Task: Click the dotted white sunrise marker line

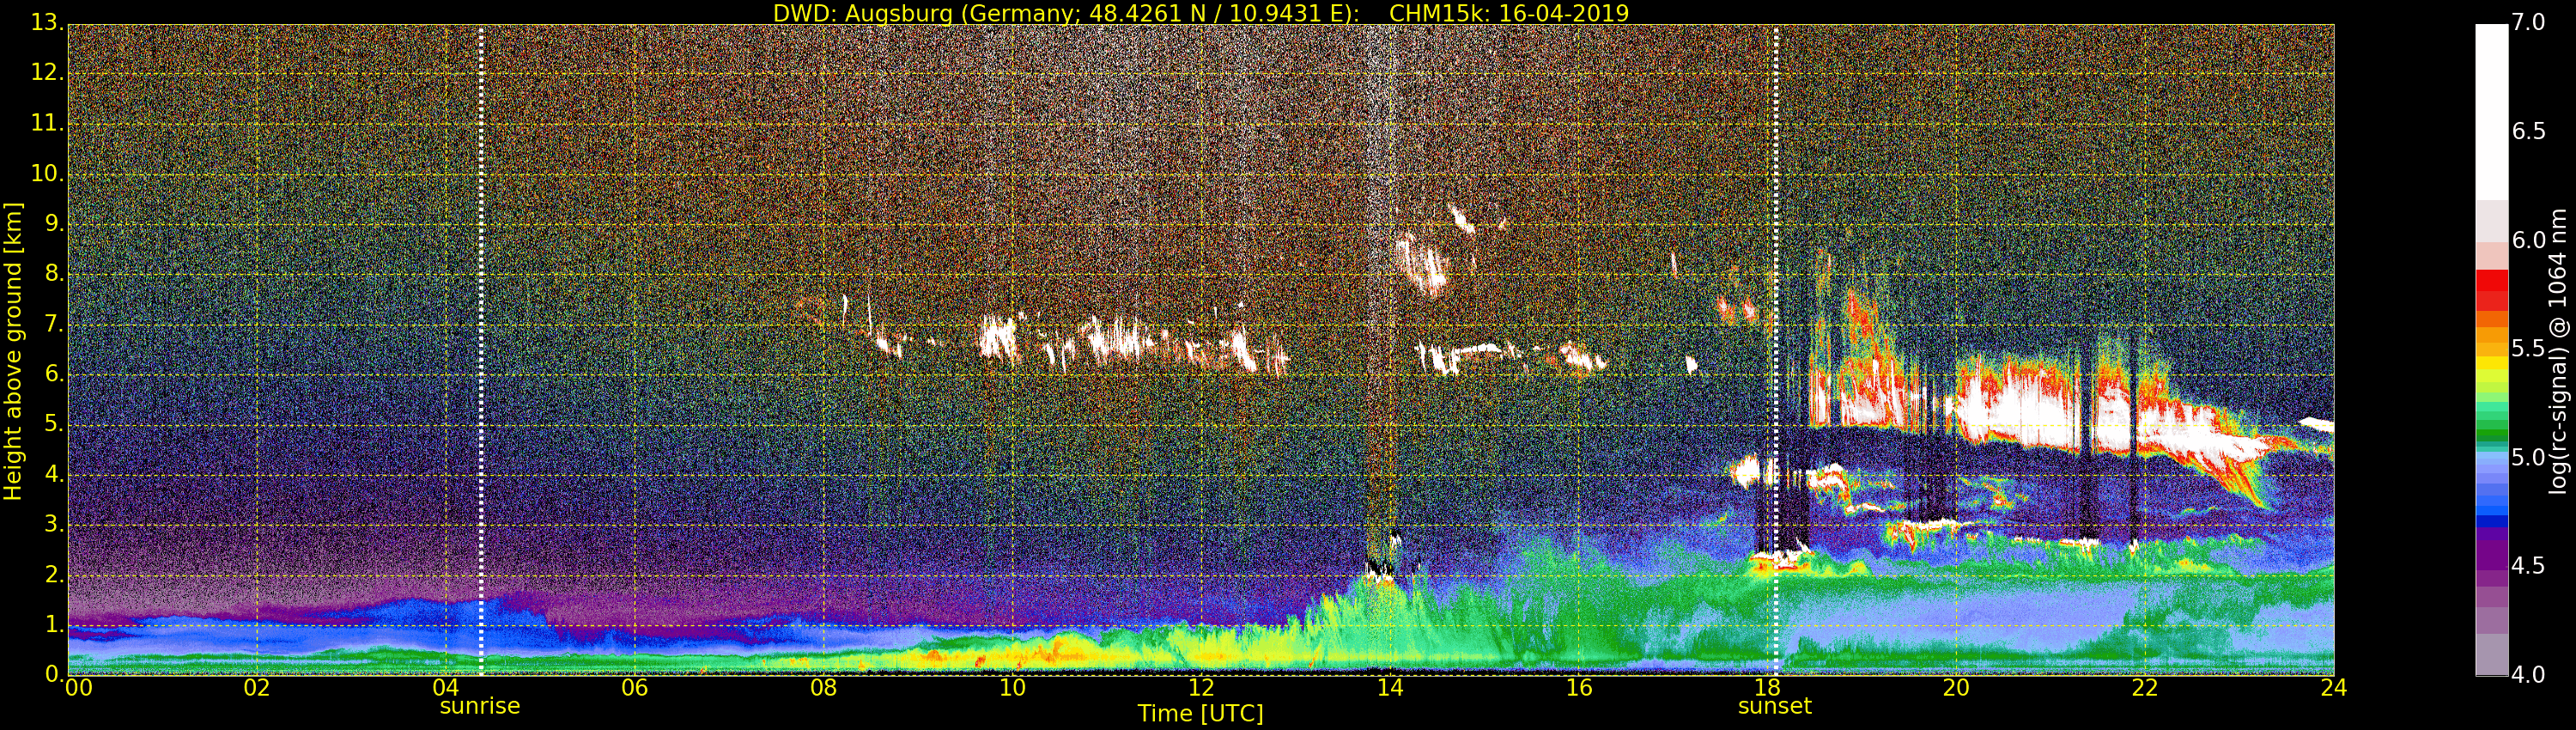Action: [x=481, y=350]
